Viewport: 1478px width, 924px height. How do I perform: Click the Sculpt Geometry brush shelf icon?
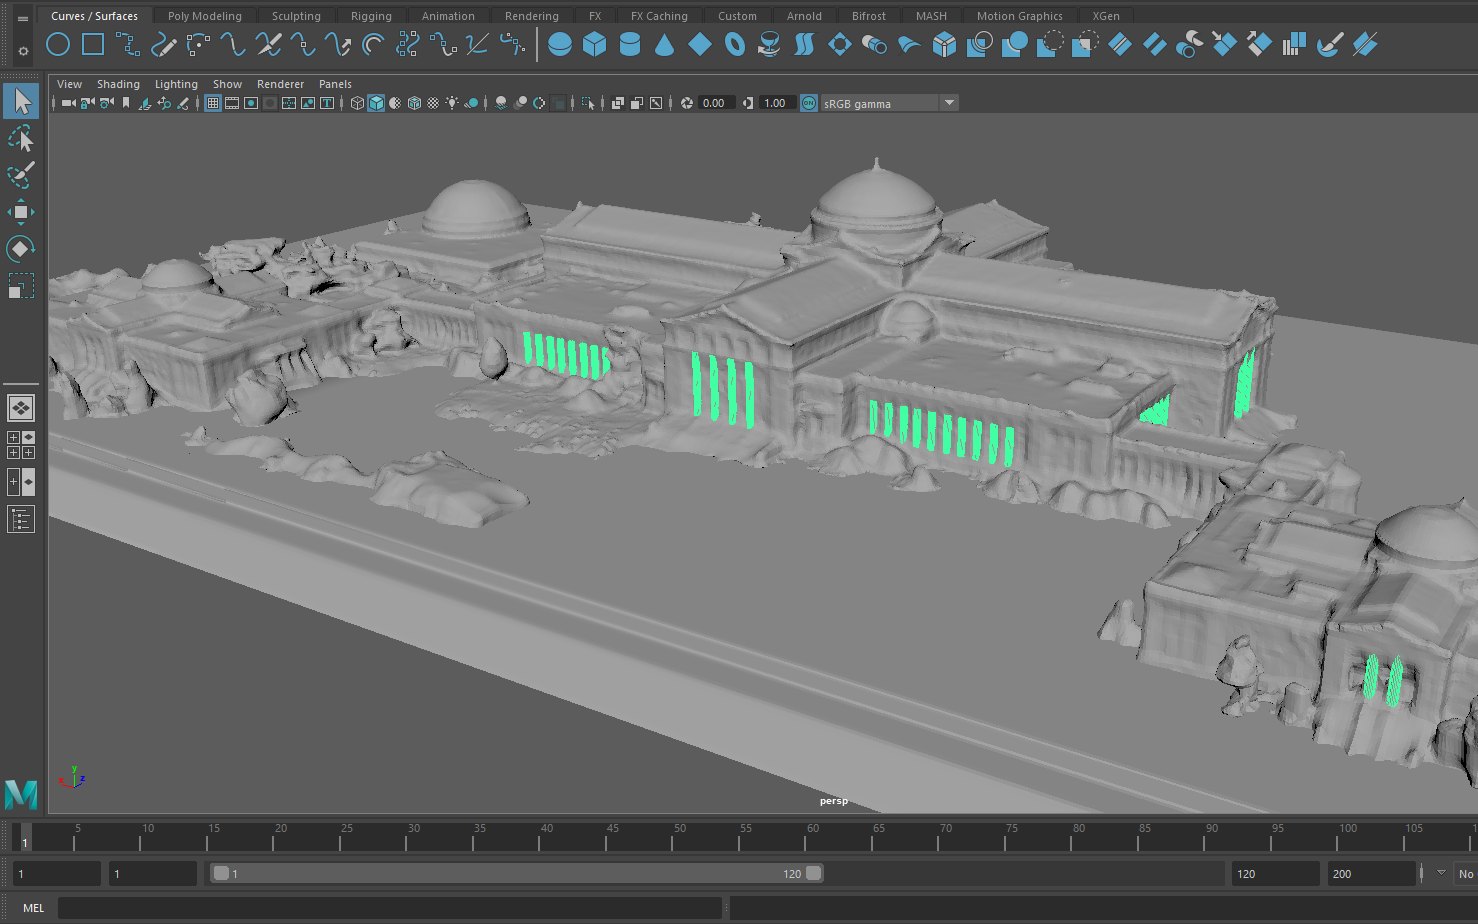1329,44
